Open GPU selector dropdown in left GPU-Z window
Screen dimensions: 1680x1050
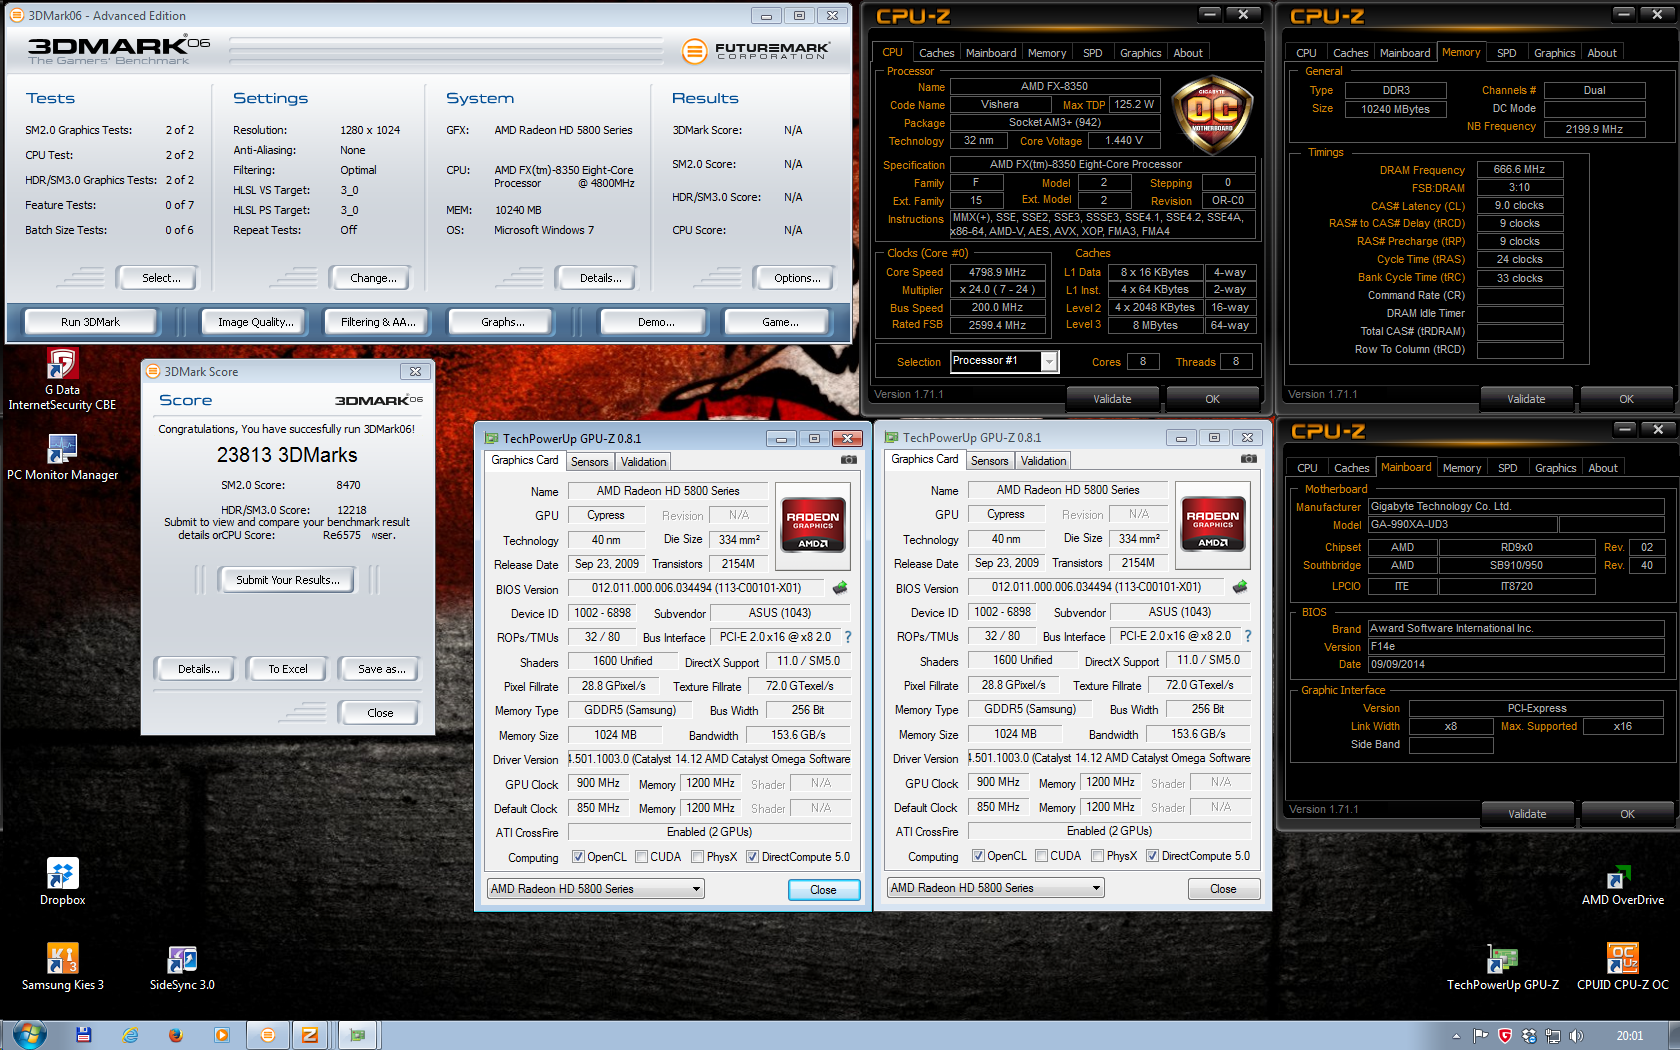595,889
